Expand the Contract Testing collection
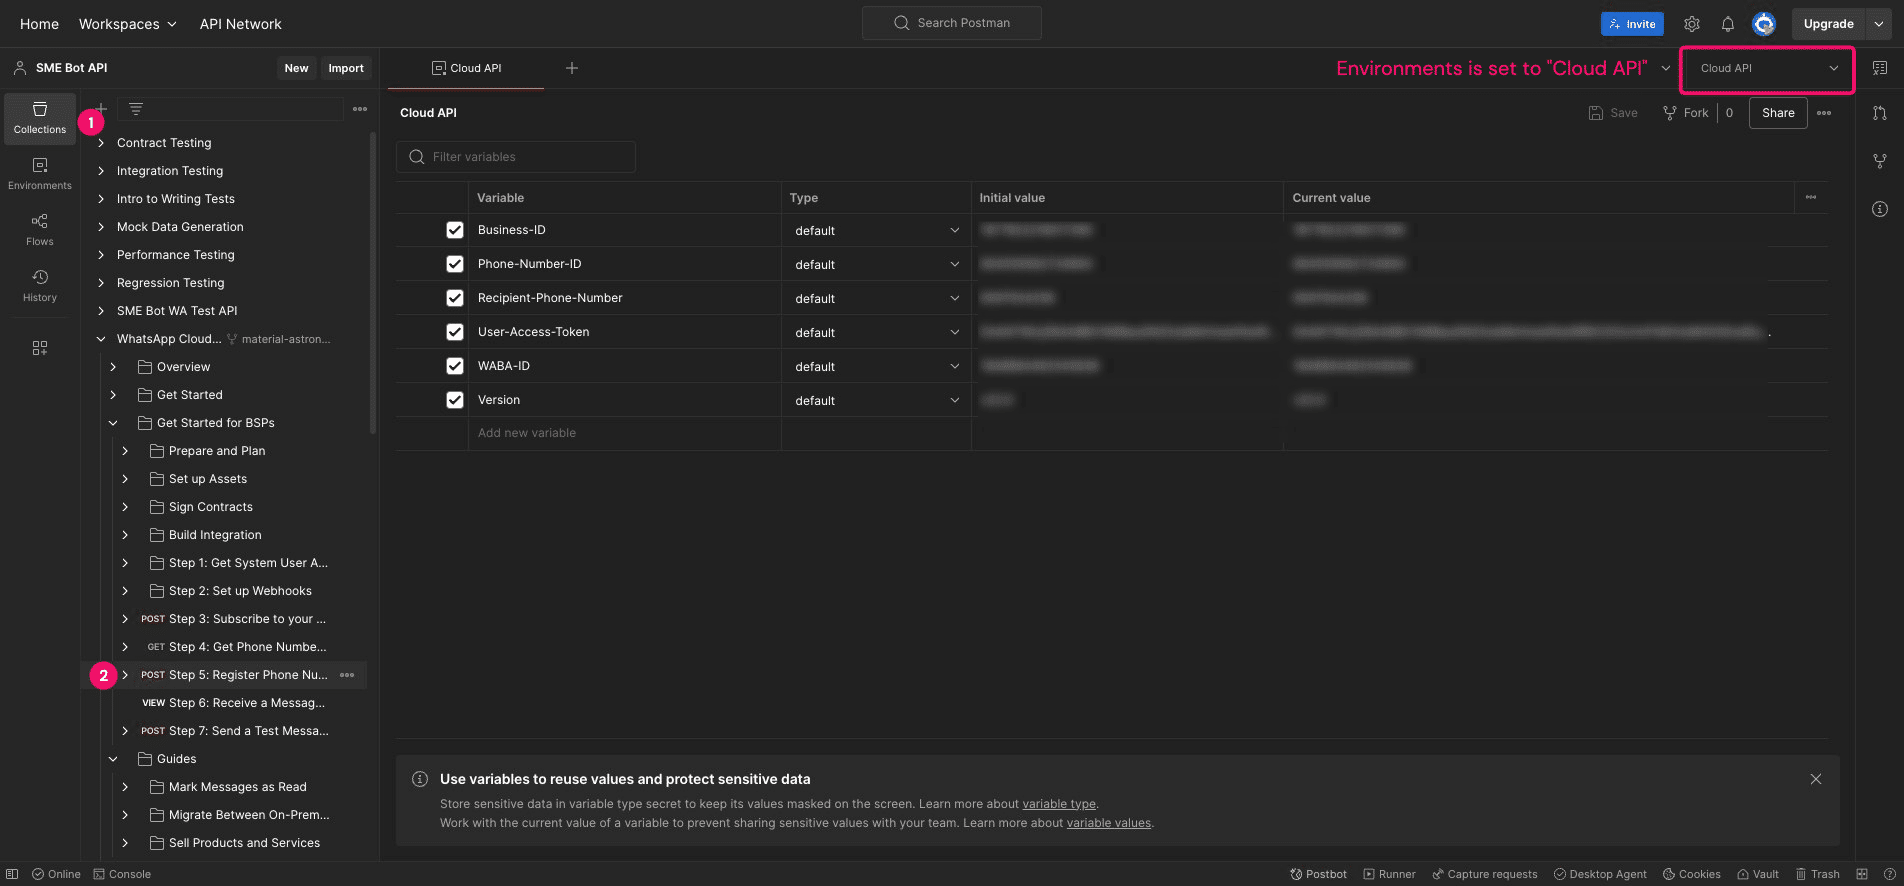Image resolution: width=1904 pixels, height=886 pixels. [101, 143]
